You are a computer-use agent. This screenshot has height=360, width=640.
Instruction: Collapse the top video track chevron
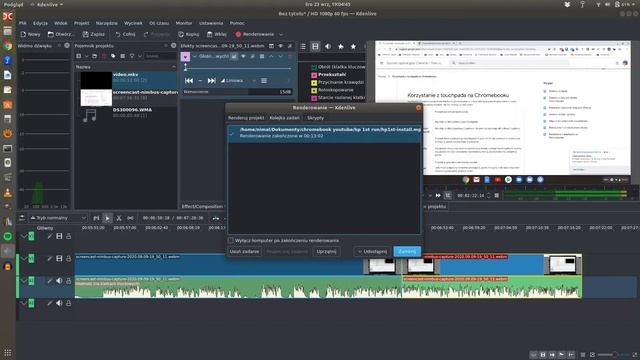tap(24, 236)
